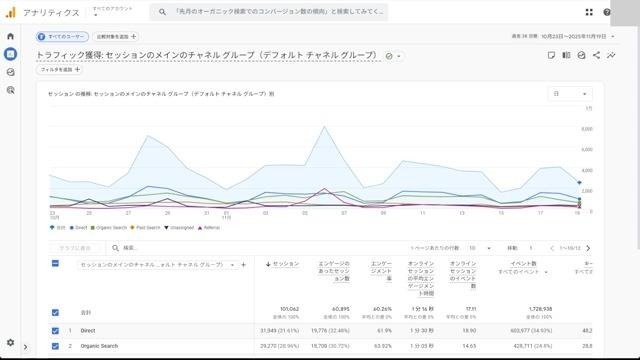Screen dimensions: 640x360
Task: Expand the dropdown arrow beside report title
Action: pyautogui.click(x=399, y=56)
